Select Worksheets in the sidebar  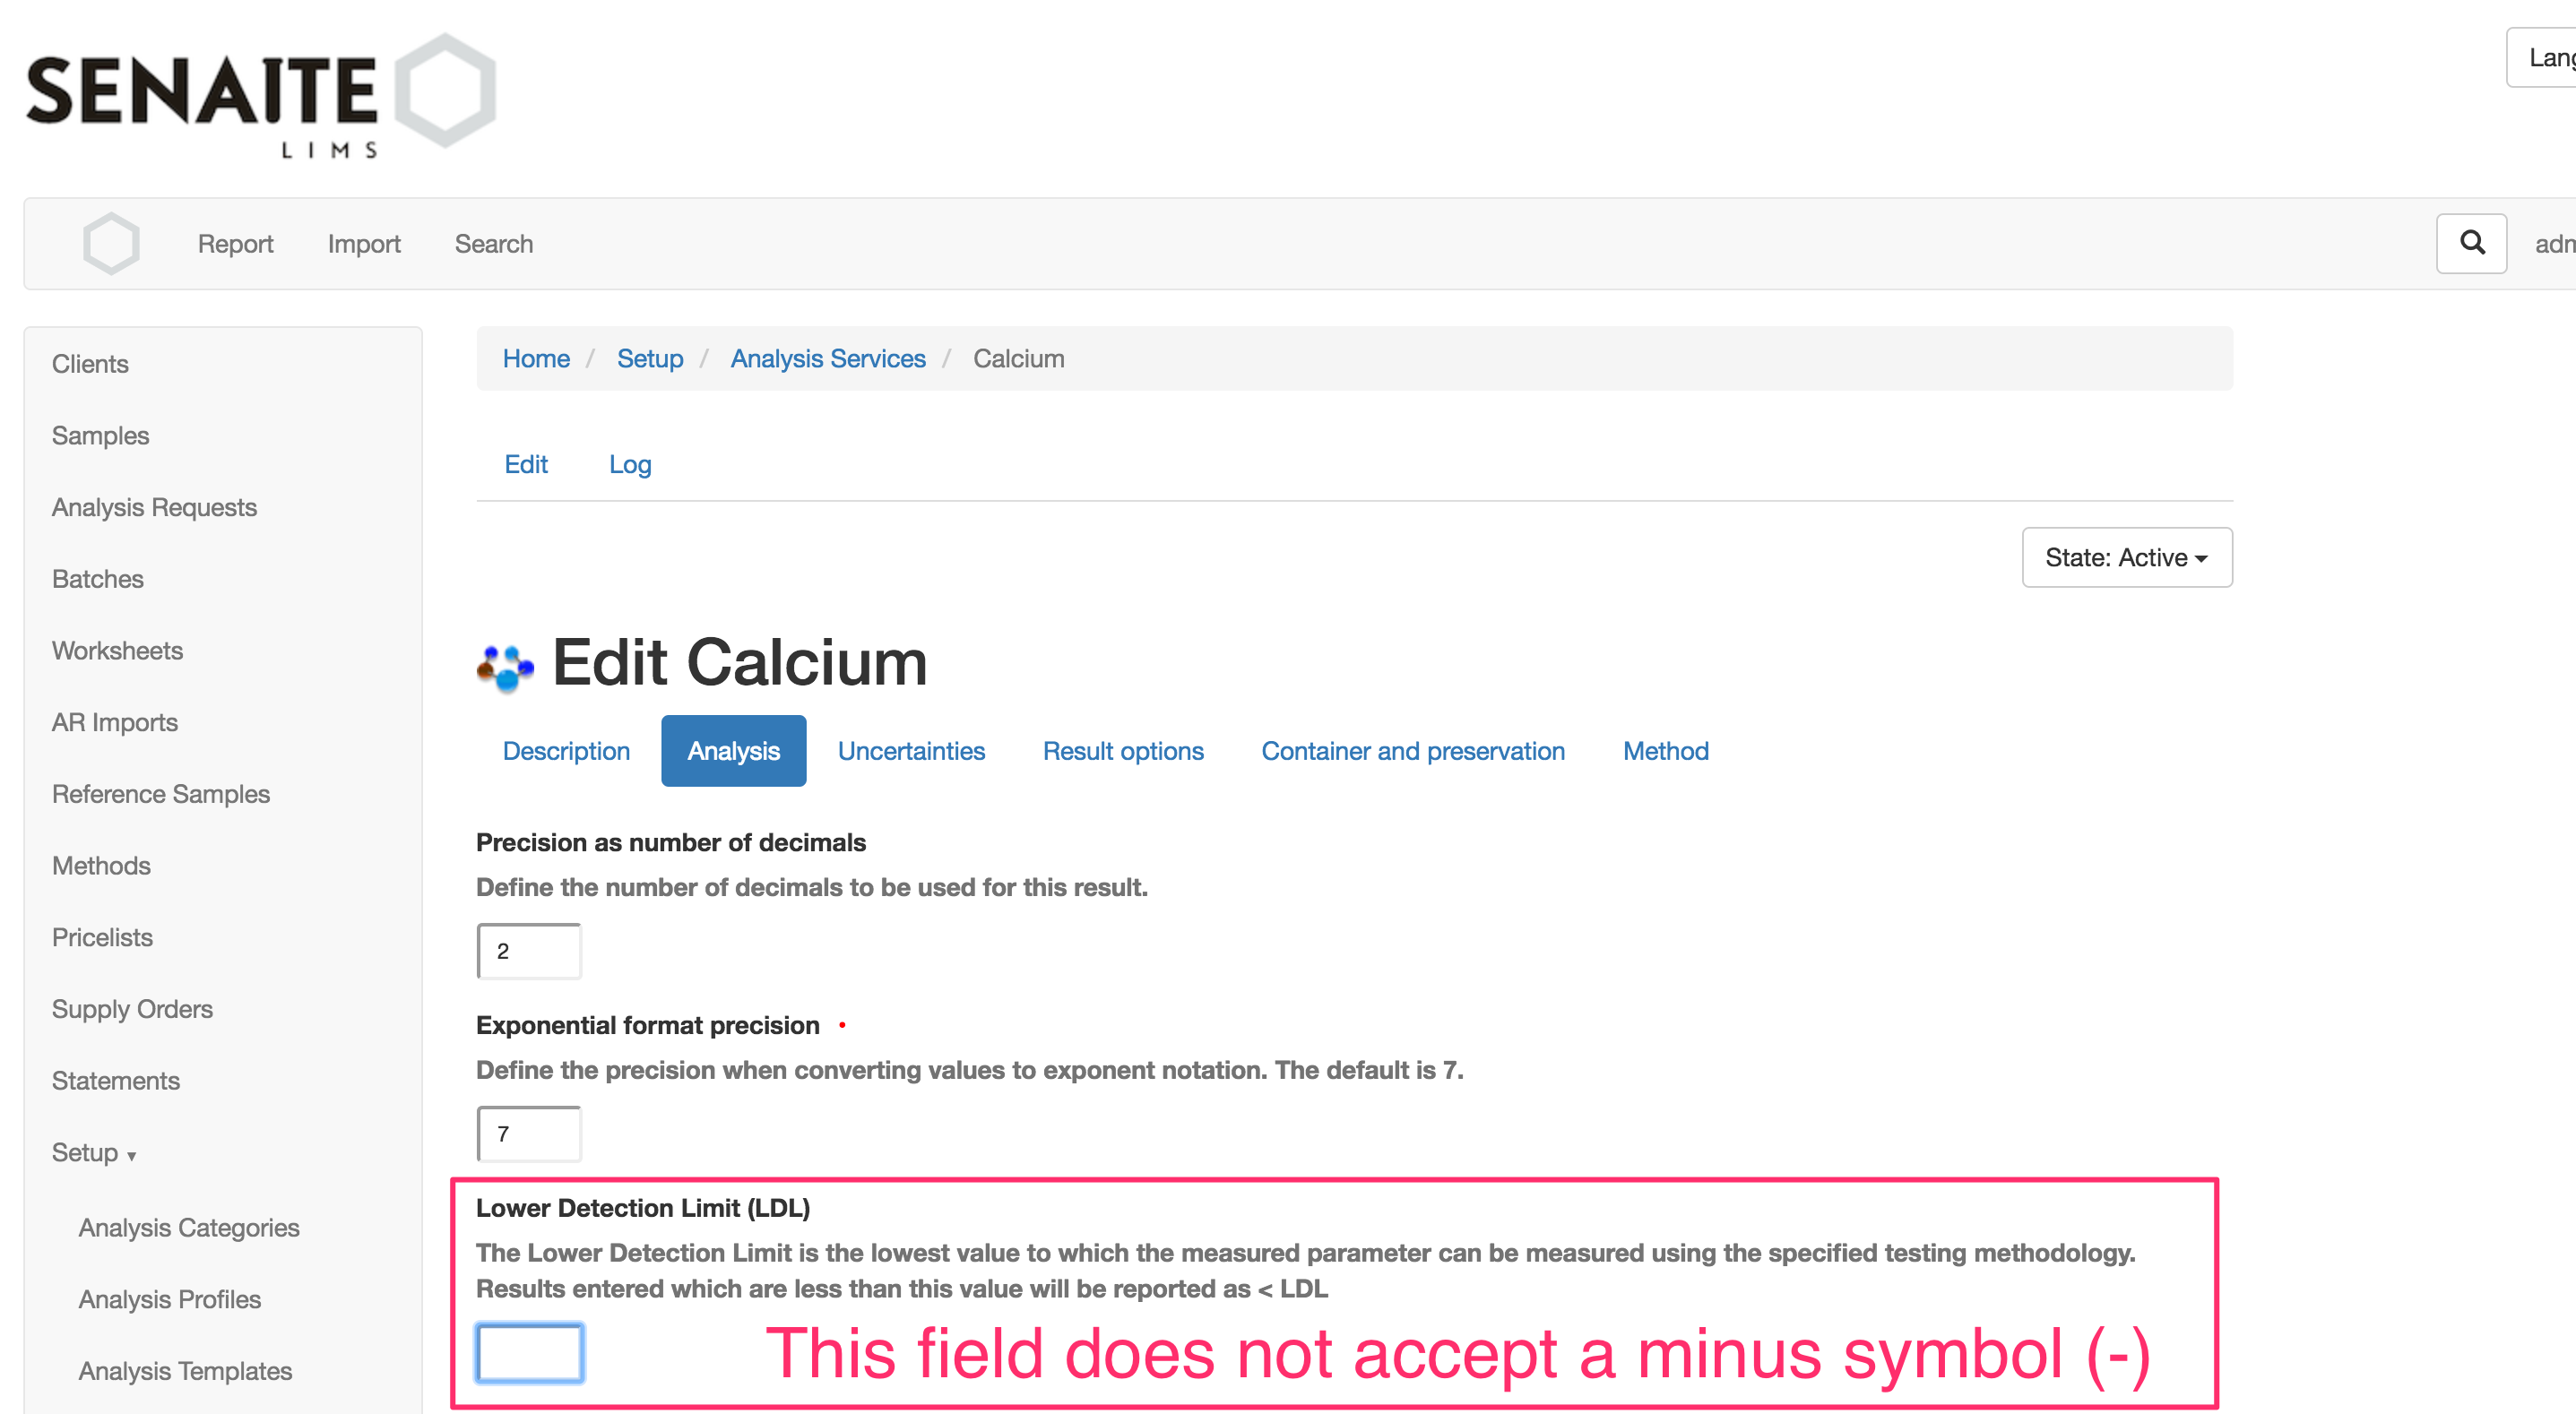click(117, 650)
